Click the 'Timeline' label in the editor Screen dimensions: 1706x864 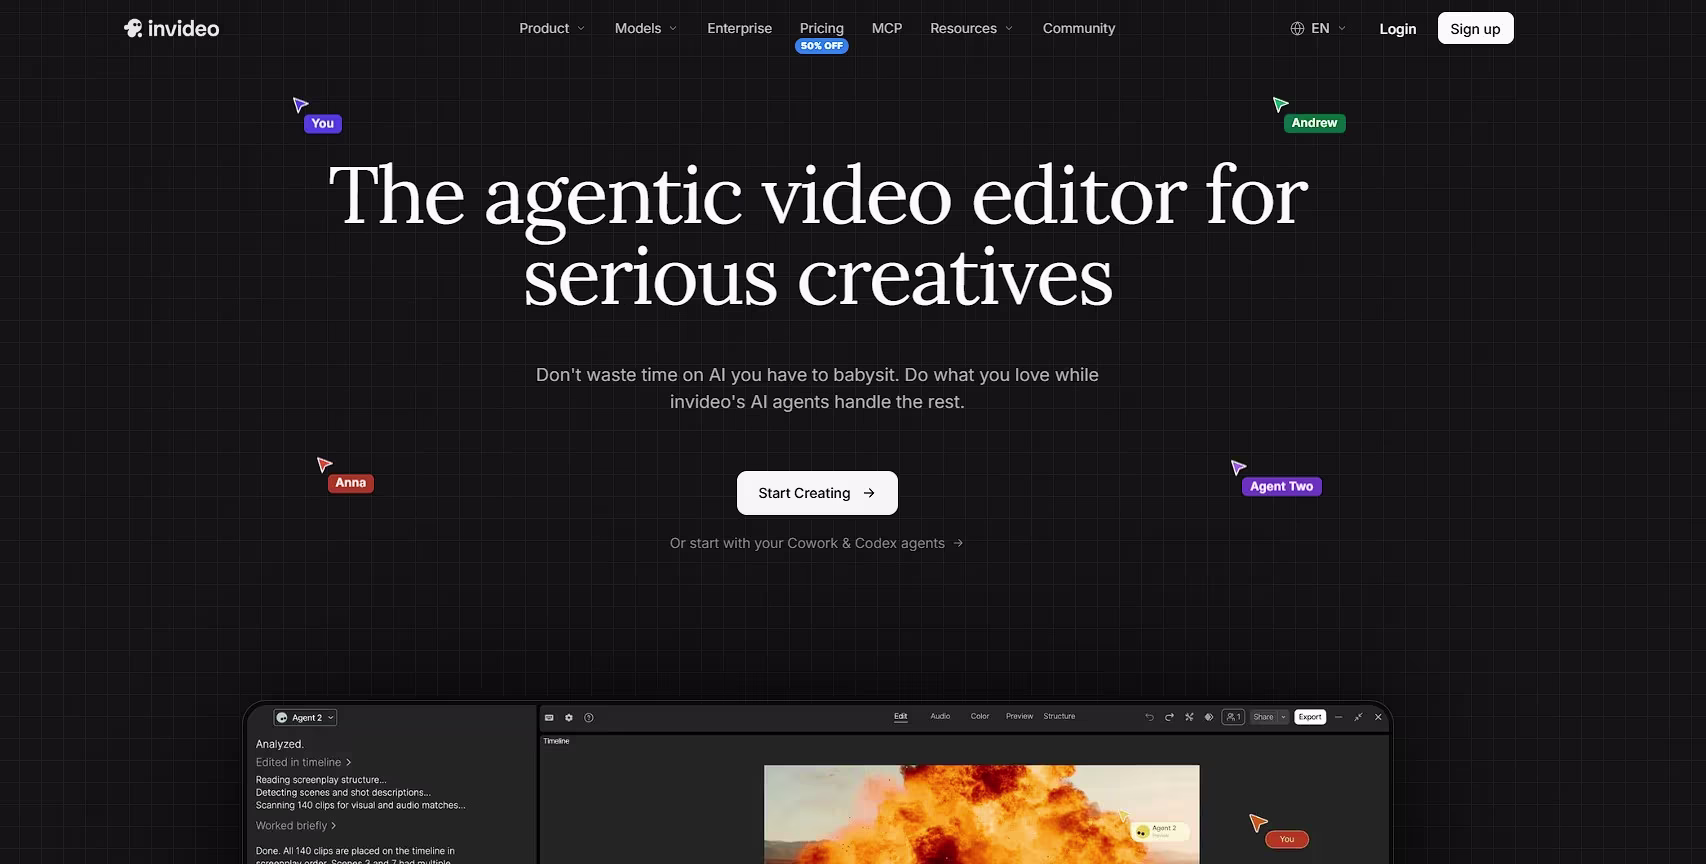pyautogui.click(x=556, y=741)
